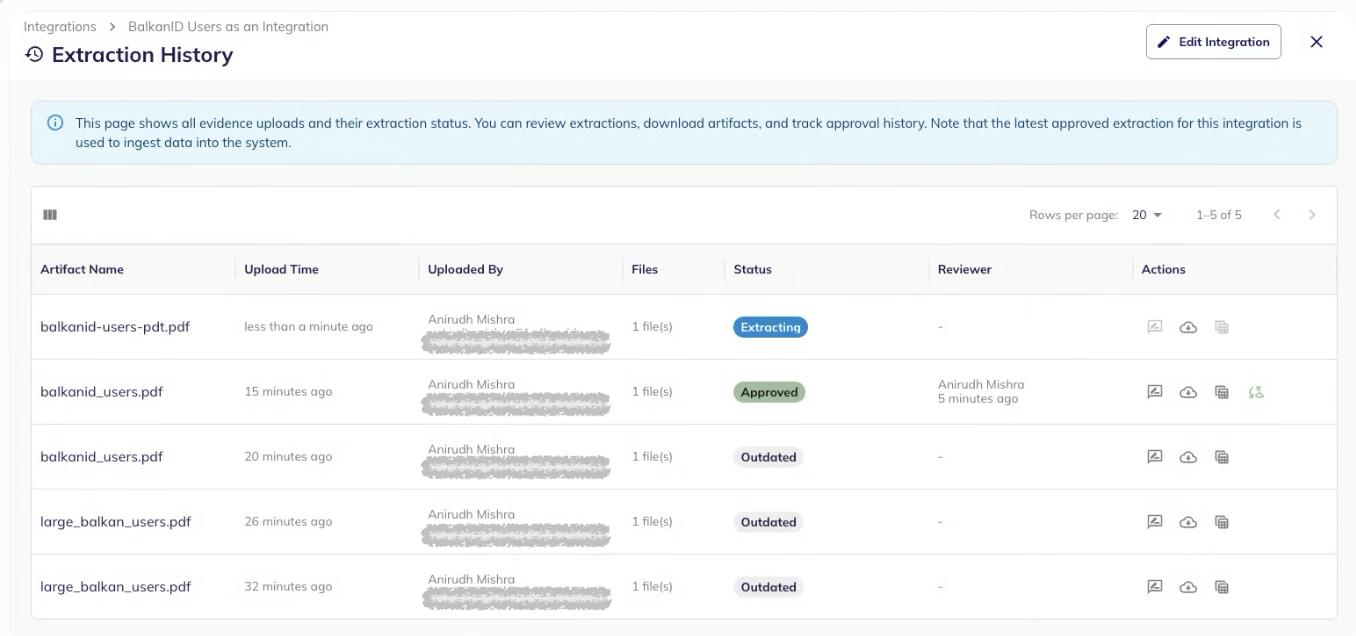
Task: Click the Extracting status badge
Action: click(770, 327)
